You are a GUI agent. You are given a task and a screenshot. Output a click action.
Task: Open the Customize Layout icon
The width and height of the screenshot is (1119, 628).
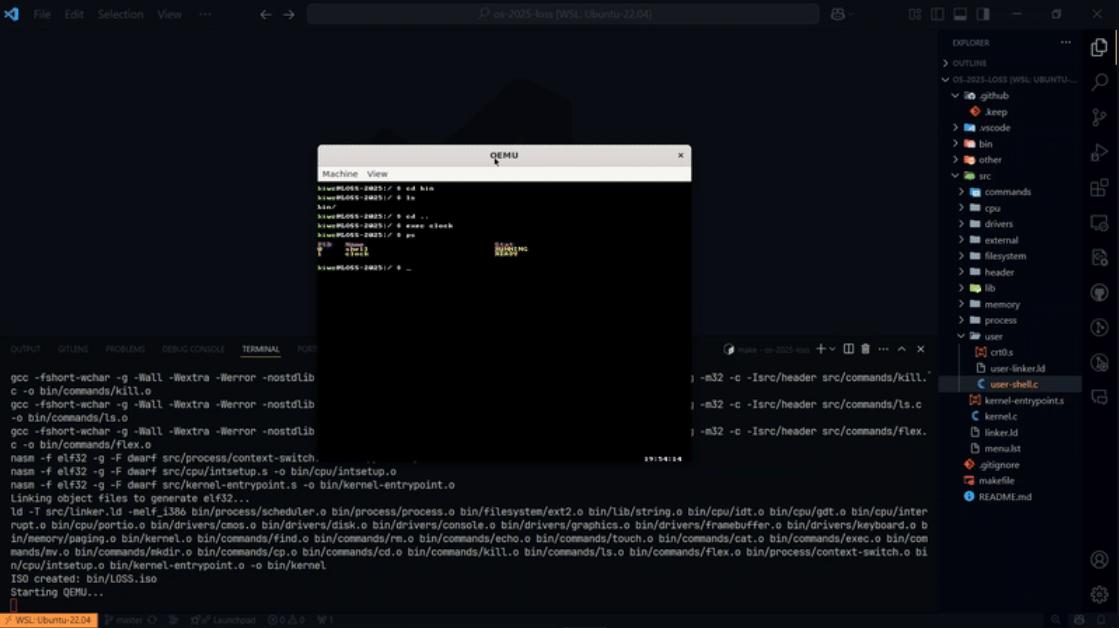point(915,14)
